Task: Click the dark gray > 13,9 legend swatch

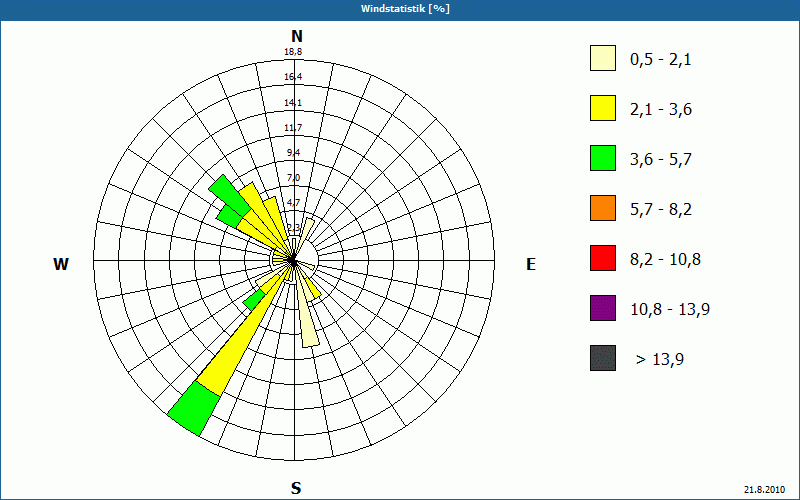Action: coord(603,358)
